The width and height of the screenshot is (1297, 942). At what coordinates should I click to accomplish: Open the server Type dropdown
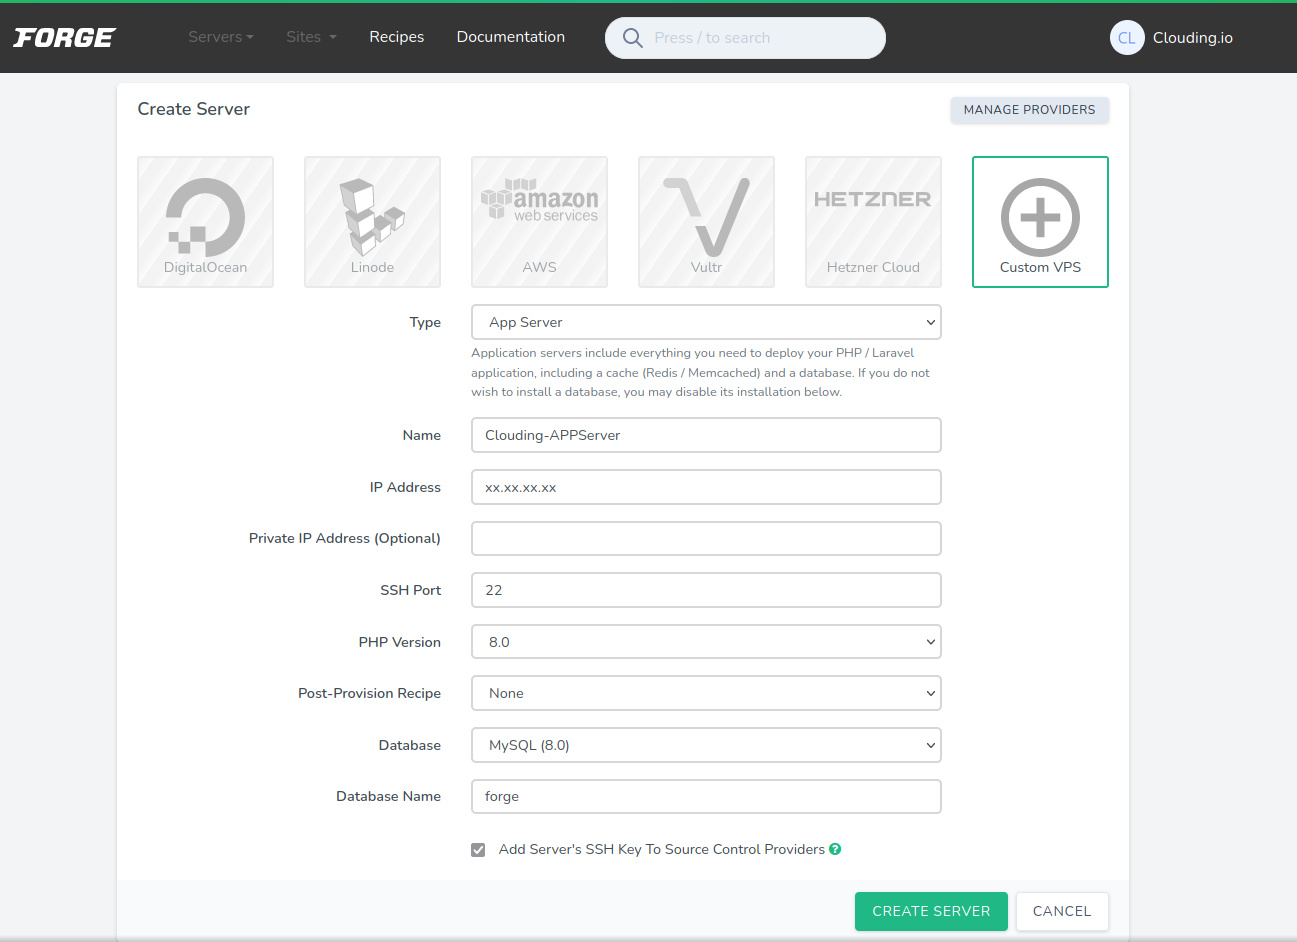(706, 322)
